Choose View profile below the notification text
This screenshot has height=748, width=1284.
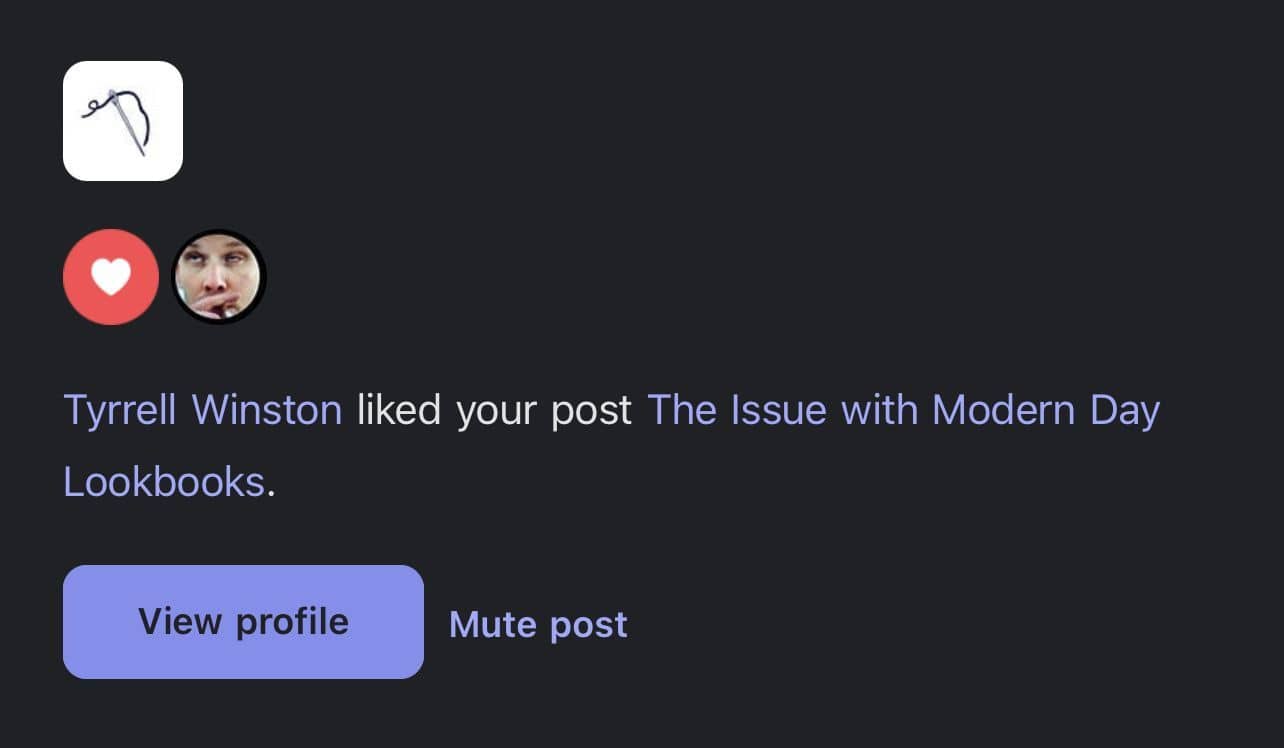click(243, 622)
